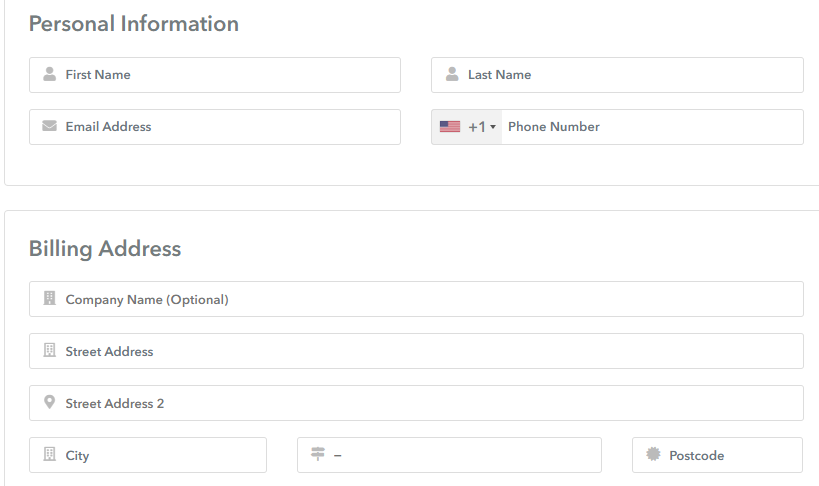819x486 pixels.
Task: Focus the First Name input field
Action: point(215,75)
